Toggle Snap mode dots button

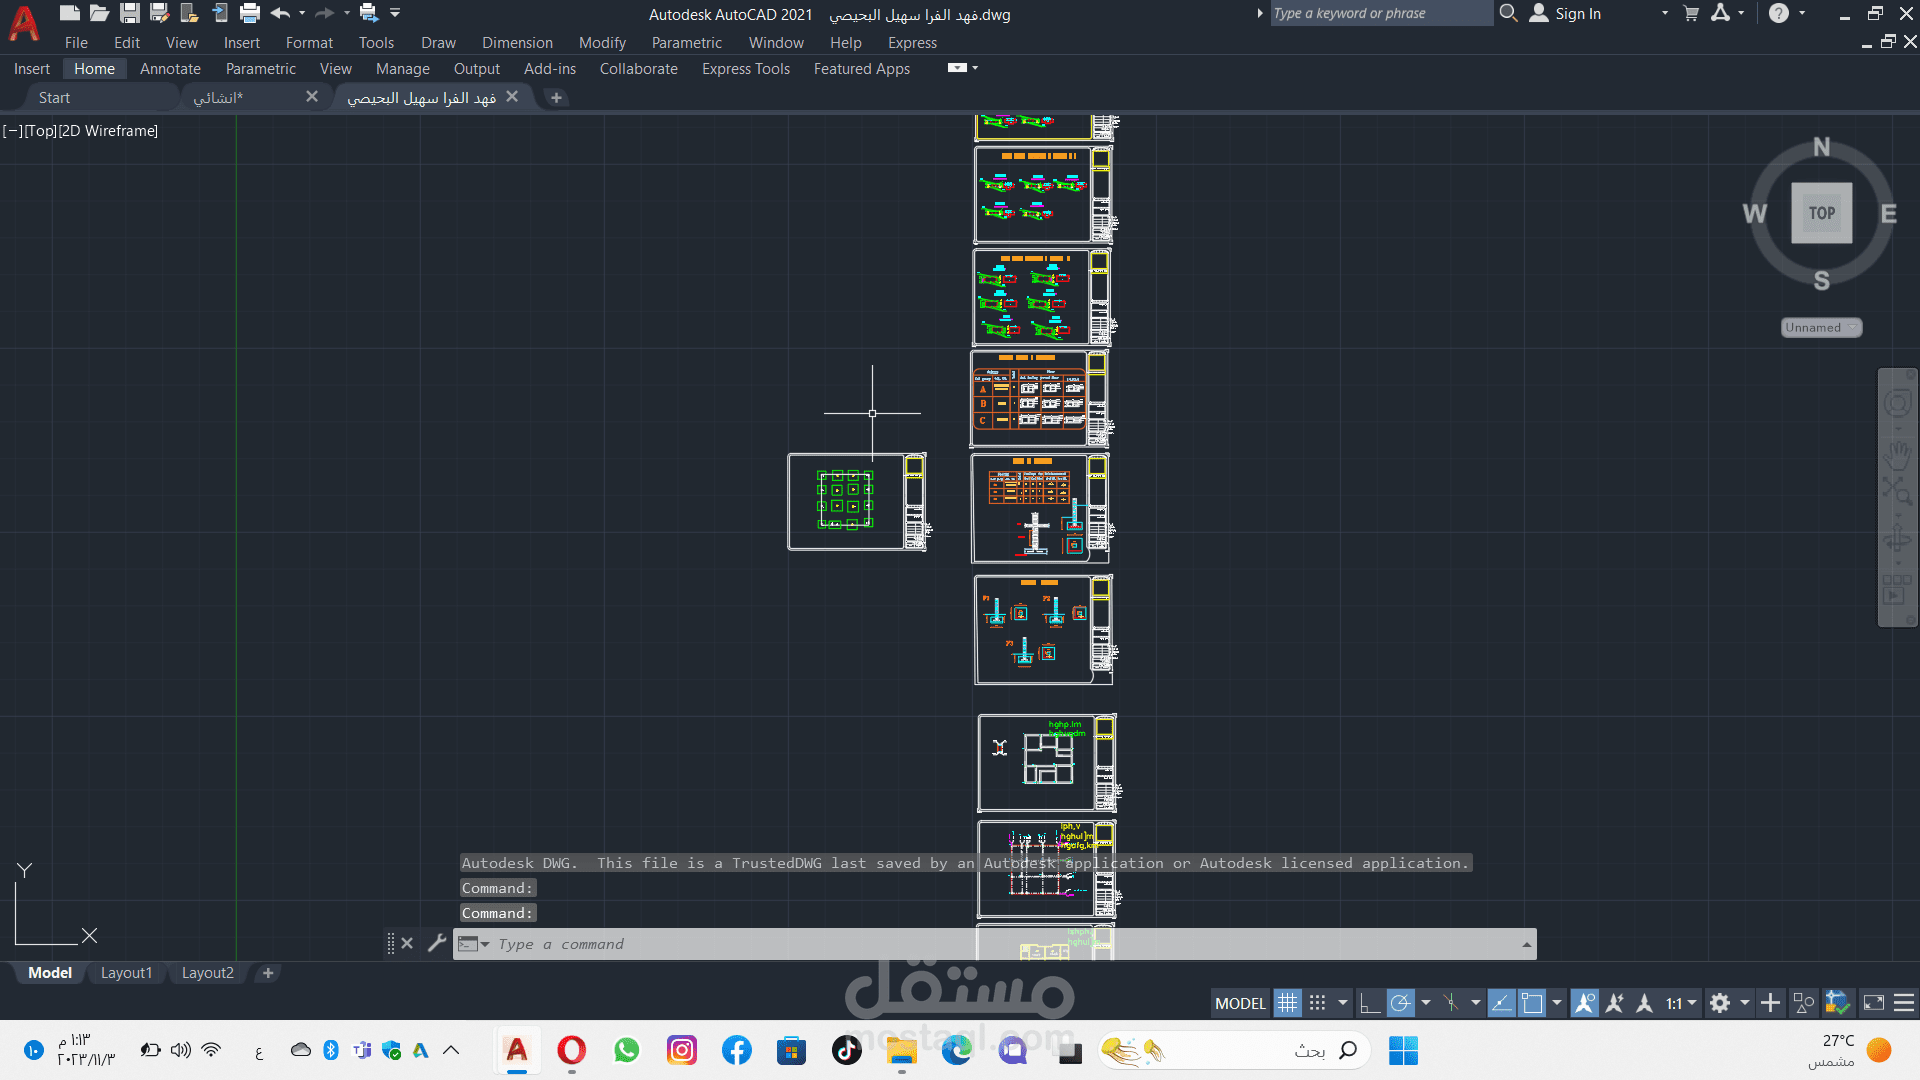tap(1318, 1003)
